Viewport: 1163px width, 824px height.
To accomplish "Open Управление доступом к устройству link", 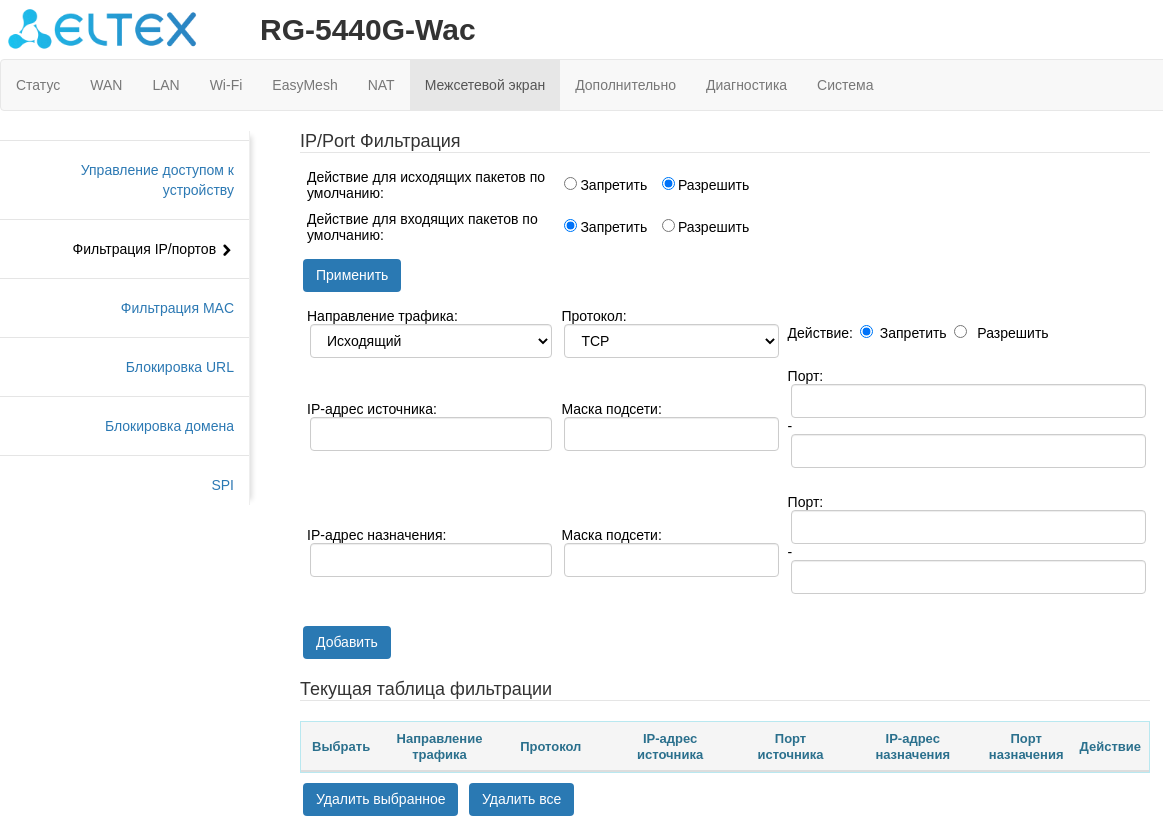I will pos(157,180).
